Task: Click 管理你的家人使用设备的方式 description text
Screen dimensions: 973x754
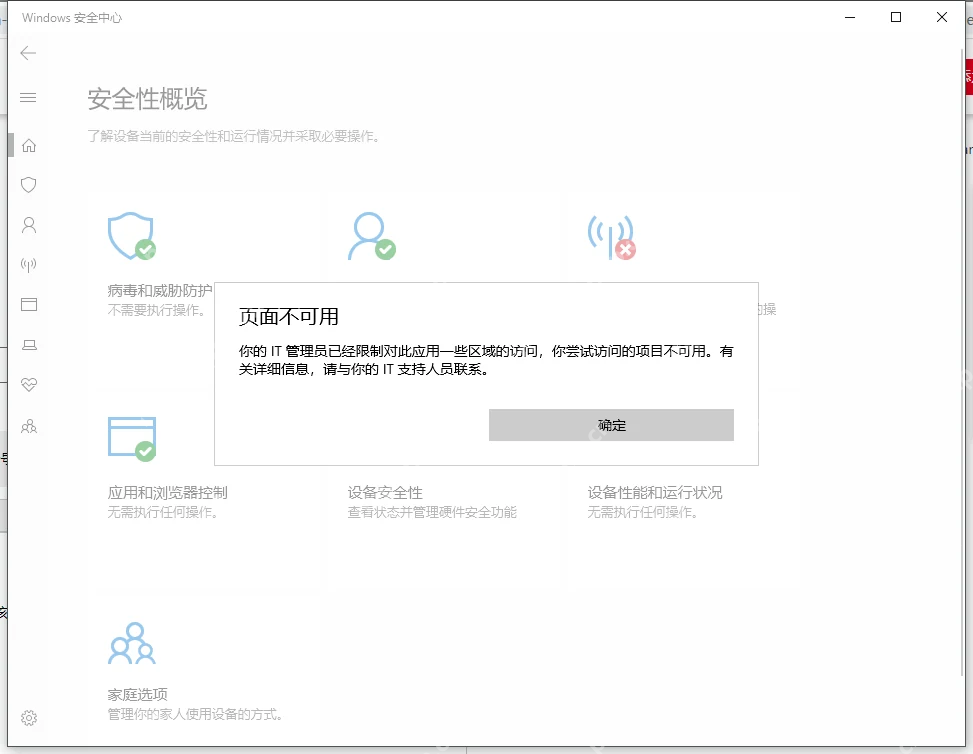Action: pos(195,714)
